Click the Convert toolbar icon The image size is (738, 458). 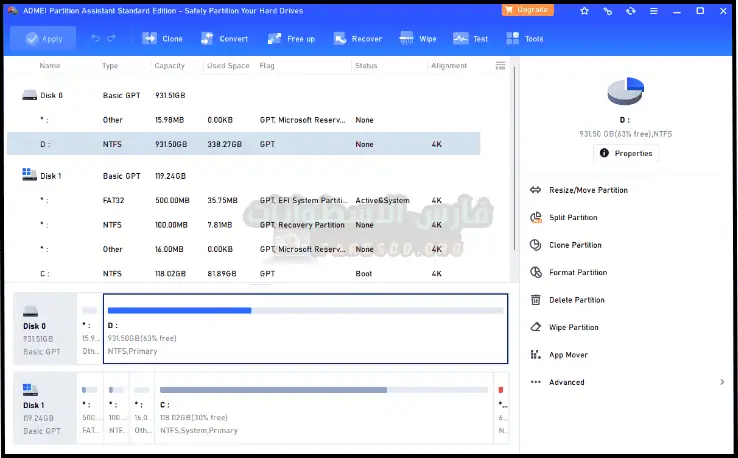coord(224,39)
